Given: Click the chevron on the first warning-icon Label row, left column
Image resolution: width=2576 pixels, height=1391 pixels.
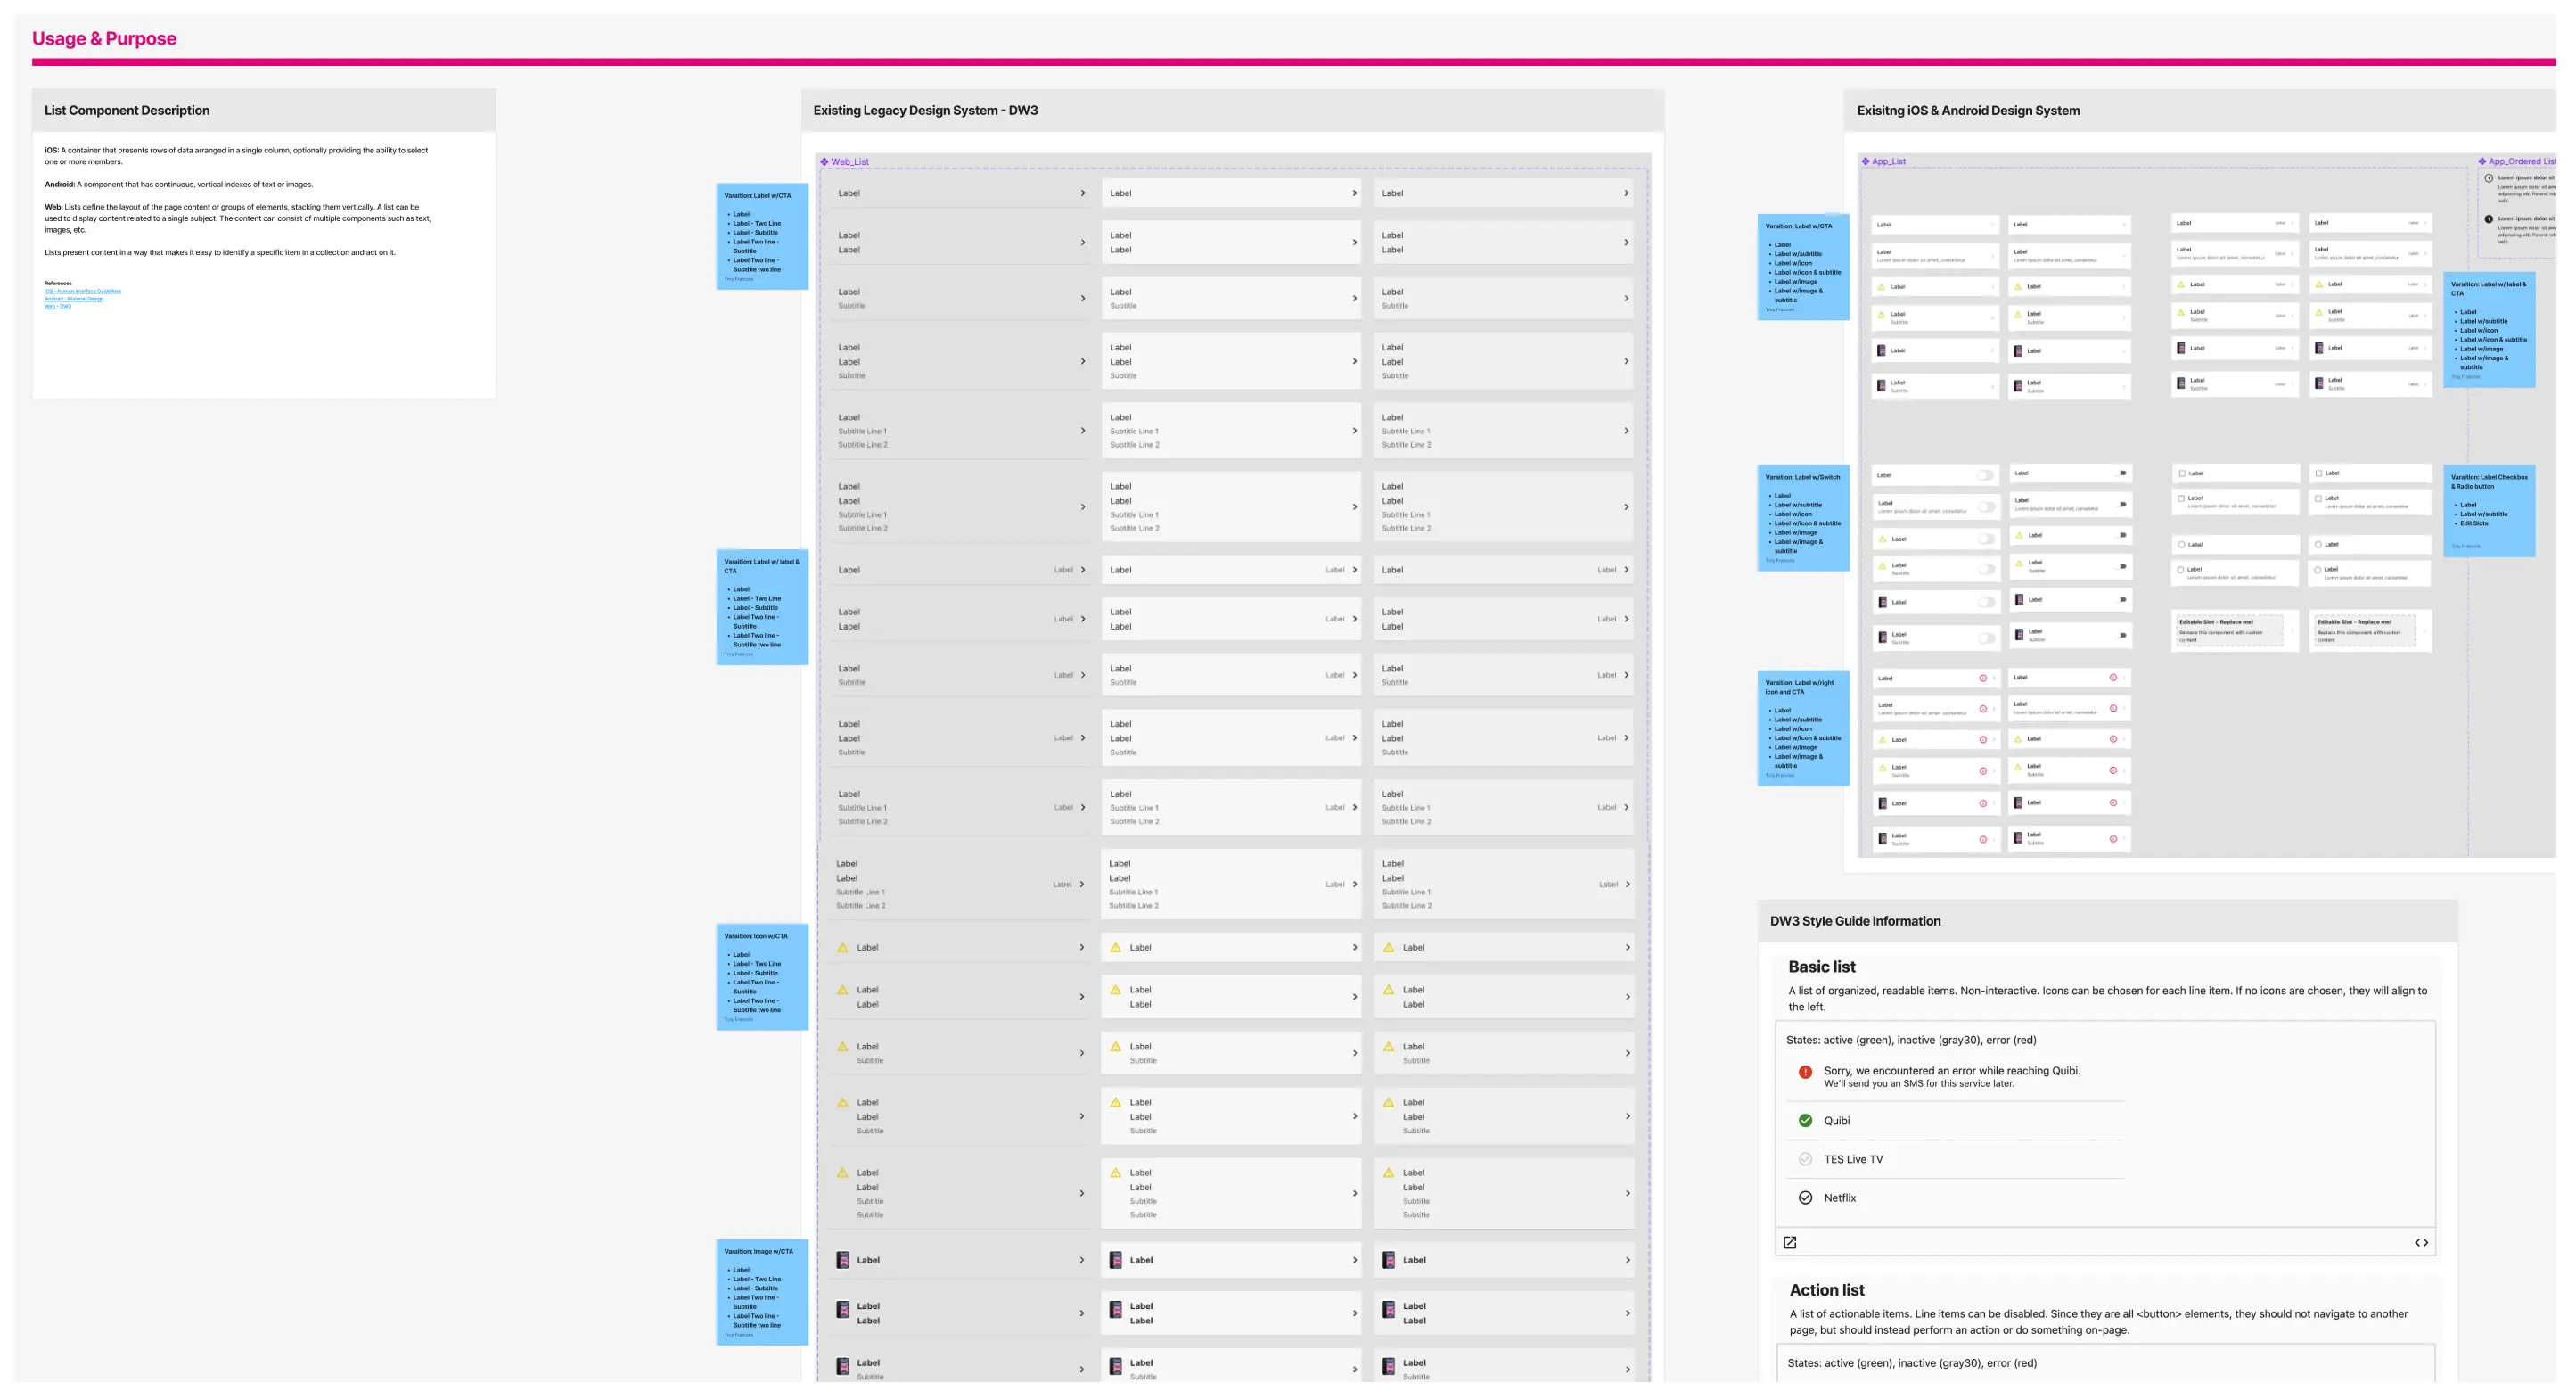Looking at the screenshot, I should click(1082, 948).
